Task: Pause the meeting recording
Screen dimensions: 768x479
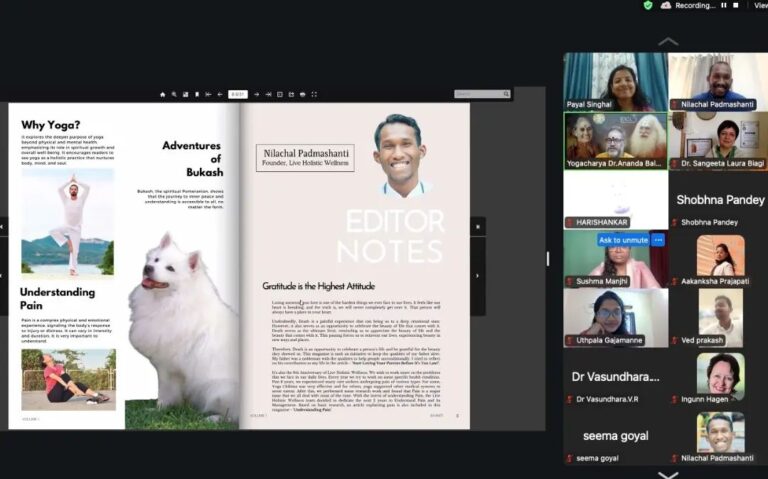Action: (x=723, y=5)
